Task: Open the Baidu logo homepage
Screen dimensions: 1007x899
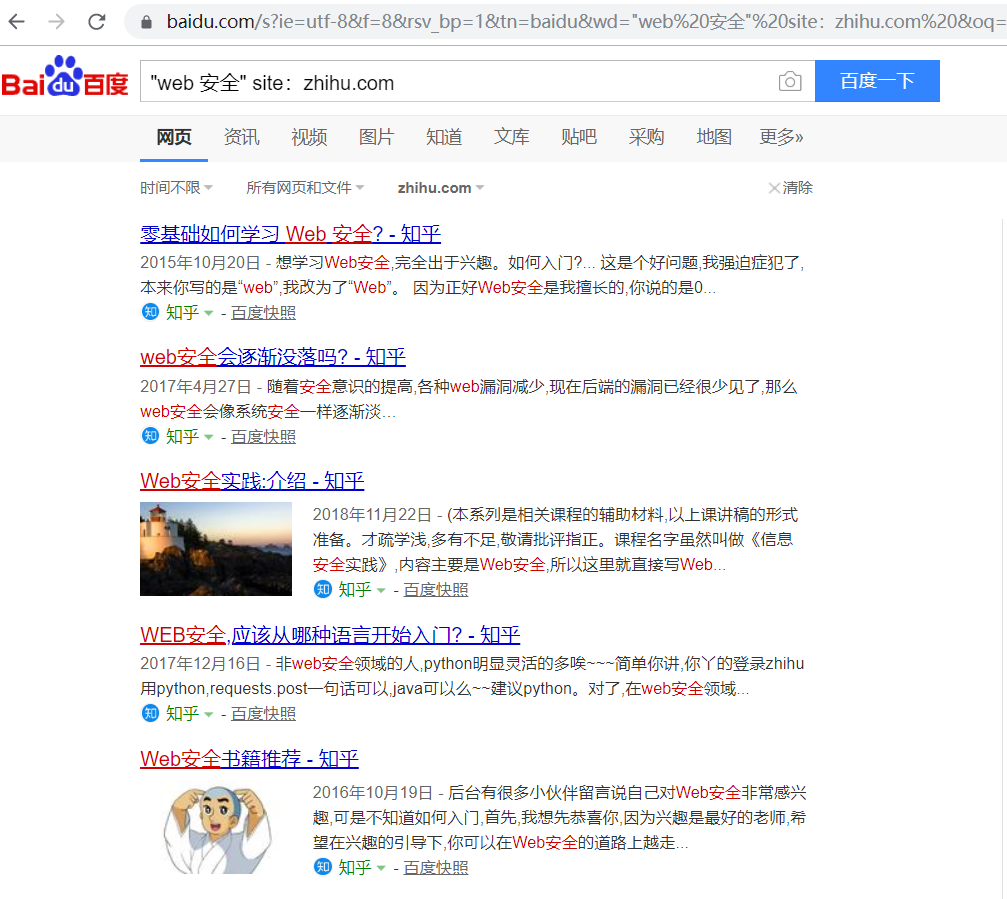Action: coord(65,77)
